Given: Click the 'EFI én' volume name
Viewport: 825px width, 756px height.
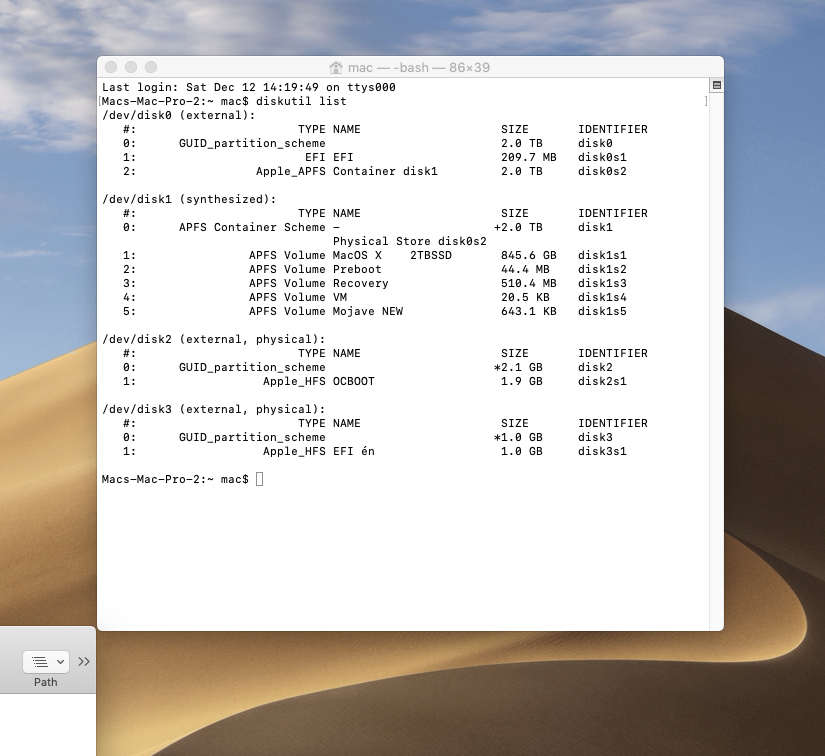Looking at the screenshot, I should click(354, 451).
